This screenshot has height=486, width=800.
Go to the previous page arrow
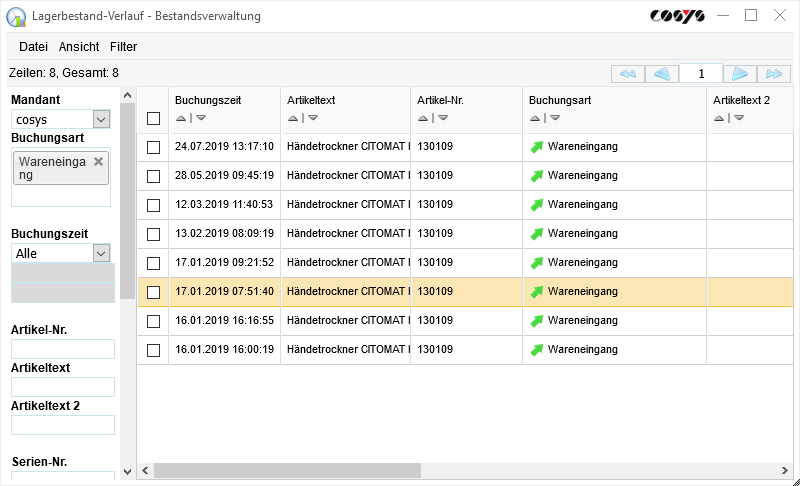(661, 74)
